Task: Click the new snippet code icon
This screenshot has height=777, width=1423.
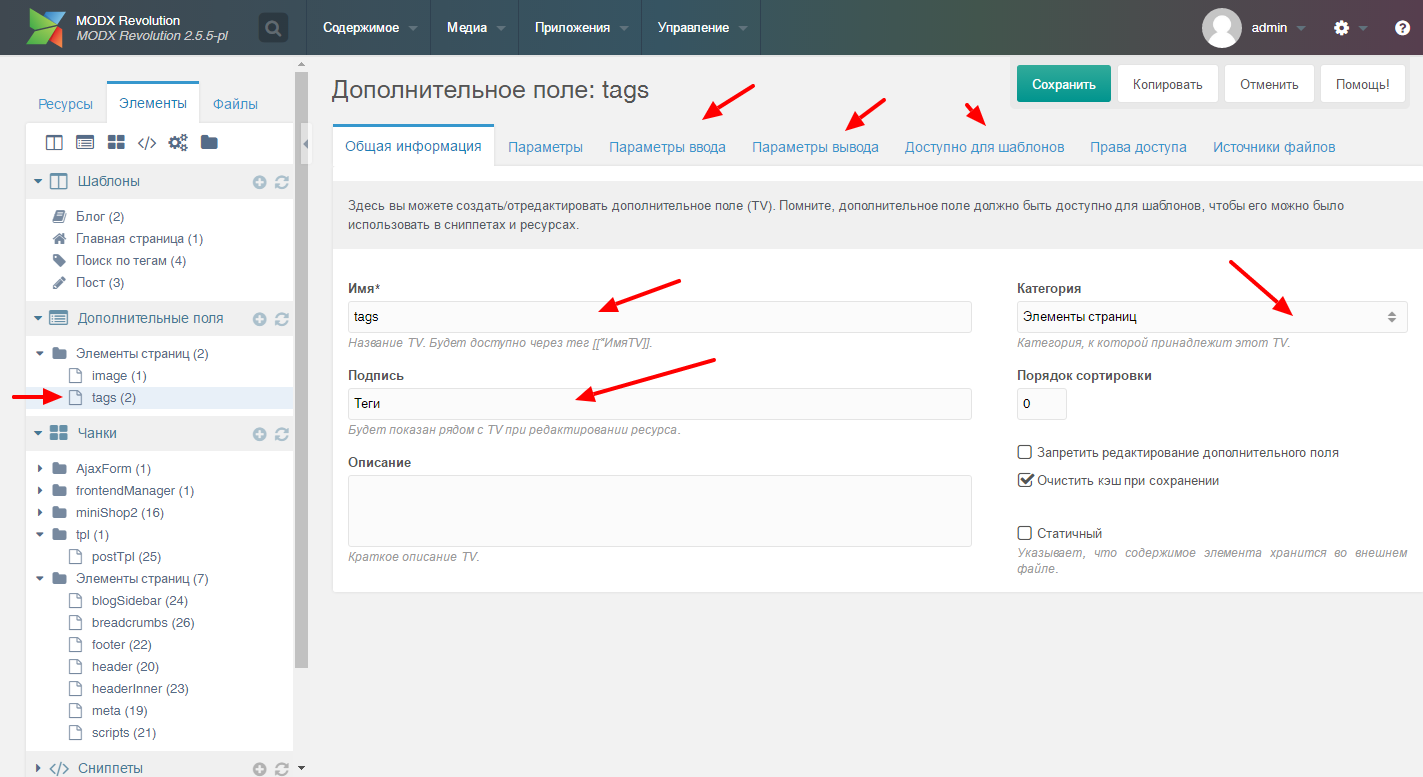Action: tap(147, 143)
